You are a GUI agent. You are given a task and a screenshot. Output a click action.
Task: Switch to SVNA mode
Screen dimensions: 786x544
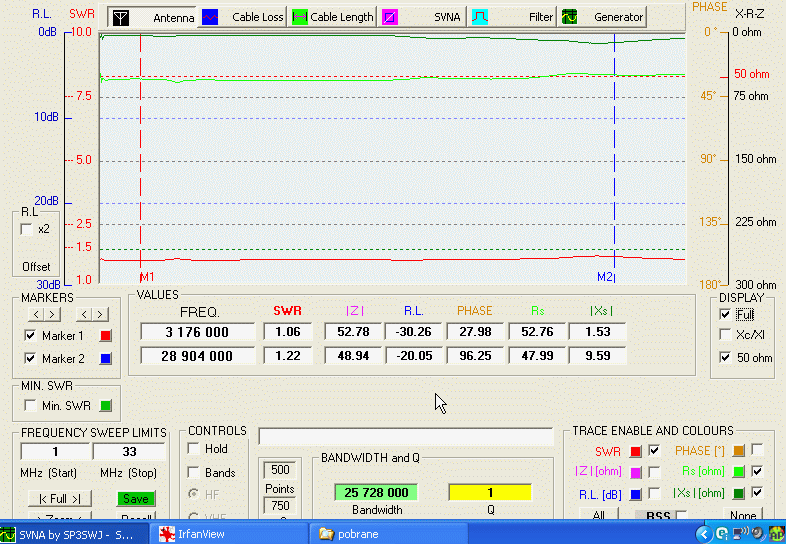418,17
